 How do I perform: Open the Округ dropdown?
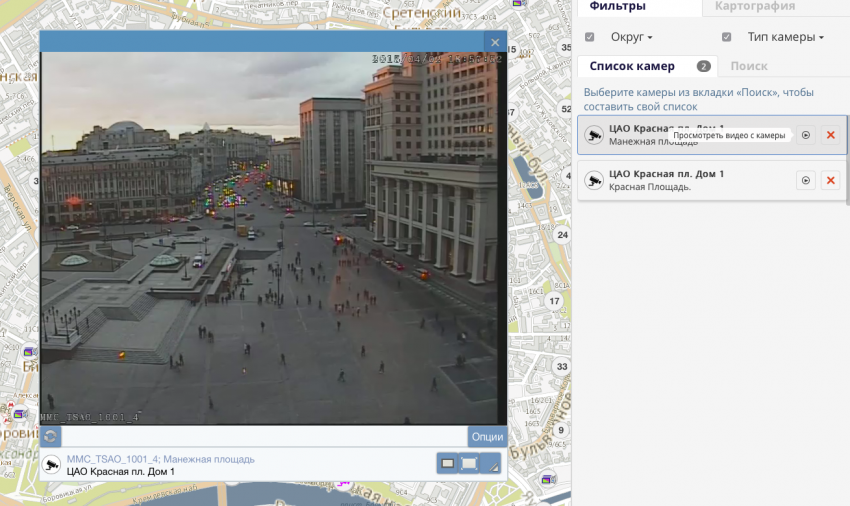pyautogui.click(x=632, y=37)
